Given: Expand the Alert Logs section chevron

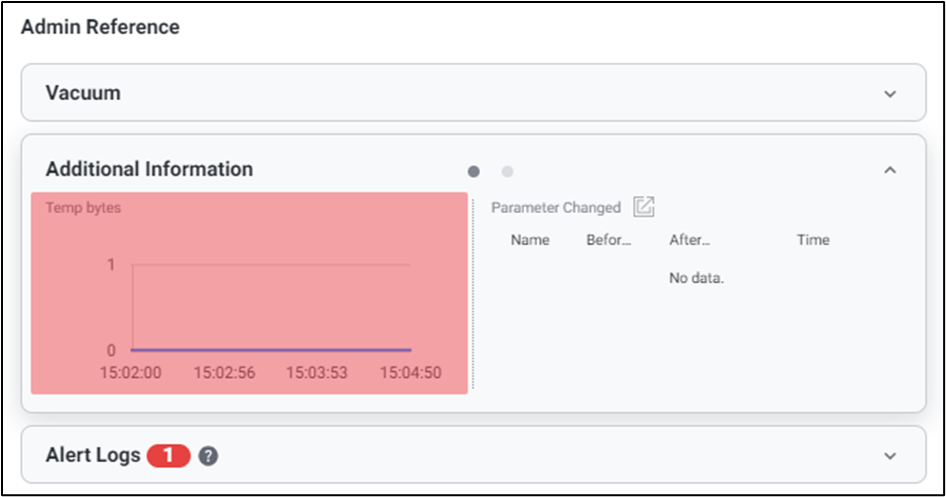Looking at the screenshot, I should 890,456.
